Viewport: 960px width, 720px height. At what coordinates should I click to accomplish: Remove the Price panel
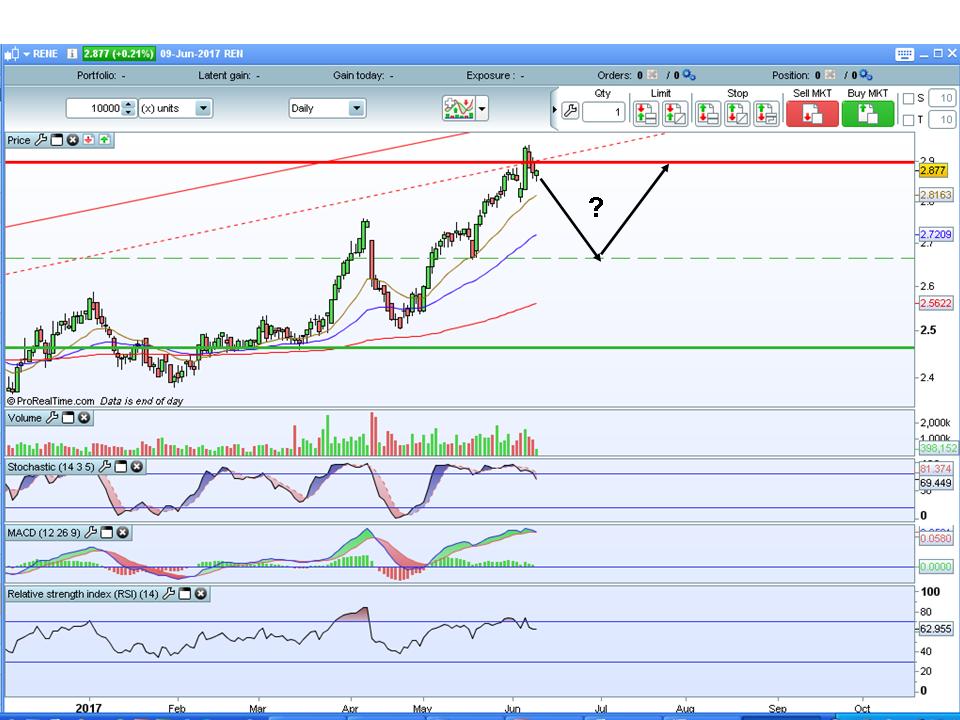point(73,140)
